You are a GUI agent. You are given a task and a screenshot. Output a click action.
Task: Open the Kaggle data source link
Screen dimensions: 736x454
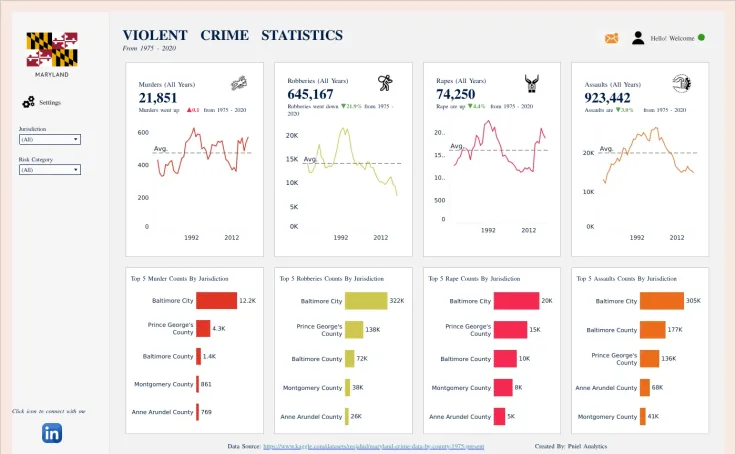click(374, 446)
